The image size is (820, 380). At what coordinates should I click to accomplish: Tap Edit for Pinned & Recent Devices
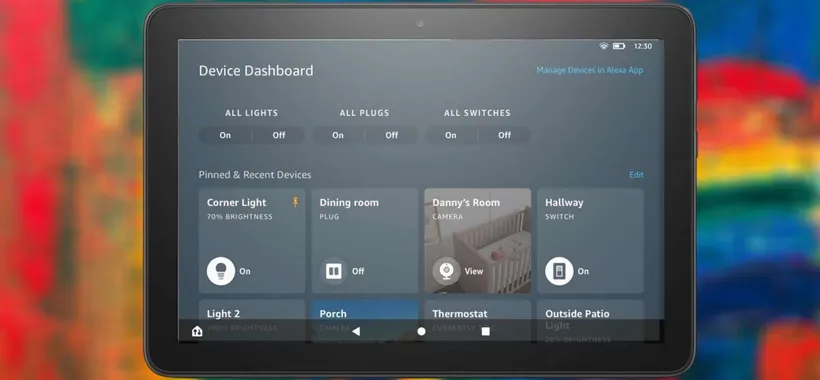(636, 175)
